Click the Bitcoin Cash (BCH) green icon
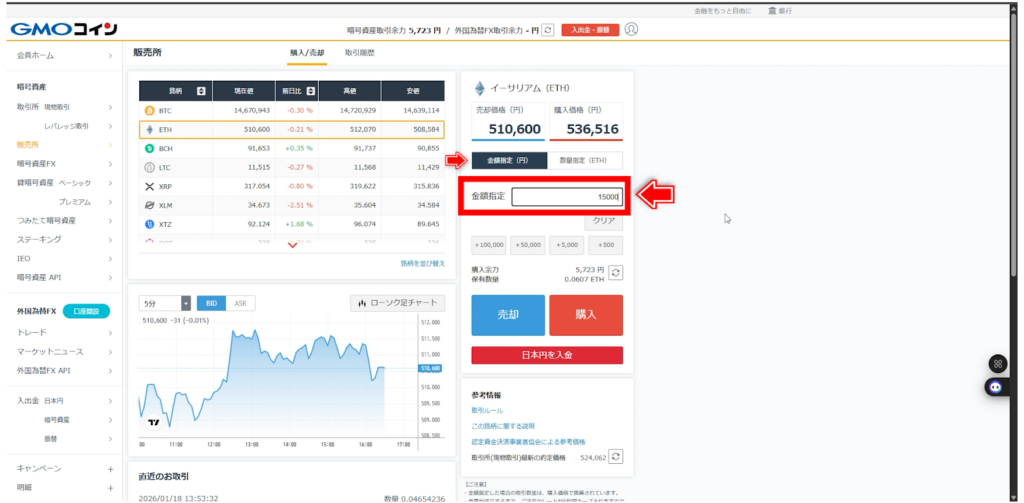The image size is (1024, 503). (x=150, y=148)
